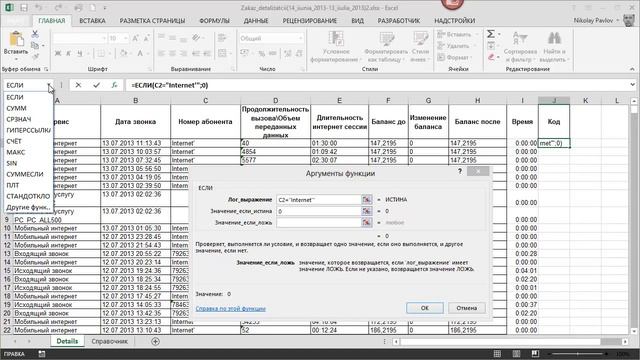Image resolution: width=640 pixels, height=360 pixels.
Task: Click the Bold (Ж) formatting icon
Action: 58,53
